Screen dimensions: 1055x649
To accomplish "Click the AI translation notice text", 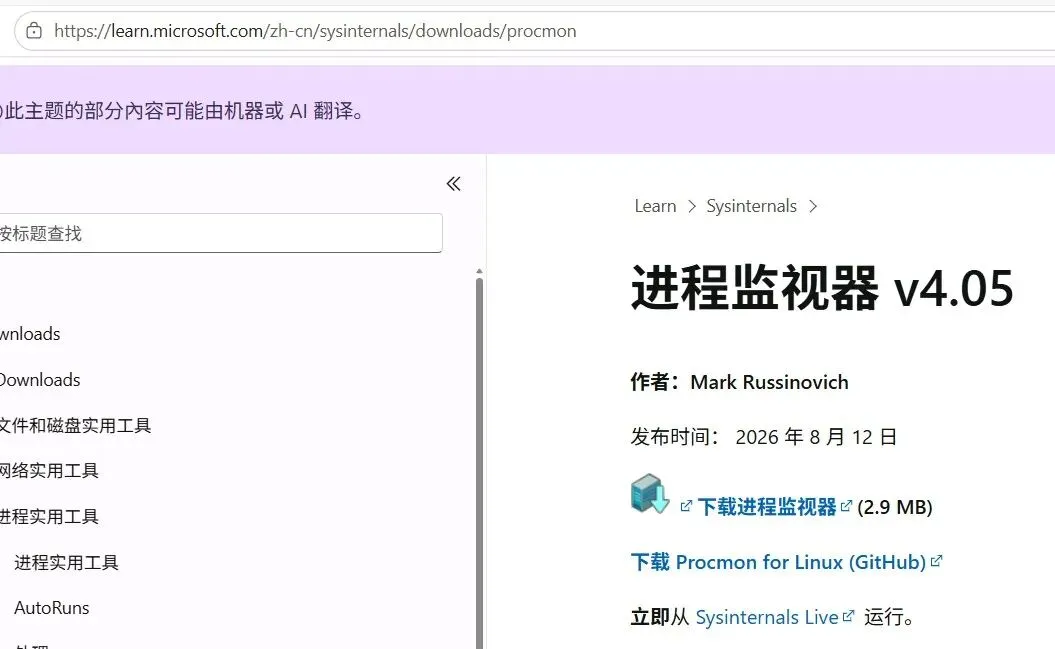I will click(183, 110).
